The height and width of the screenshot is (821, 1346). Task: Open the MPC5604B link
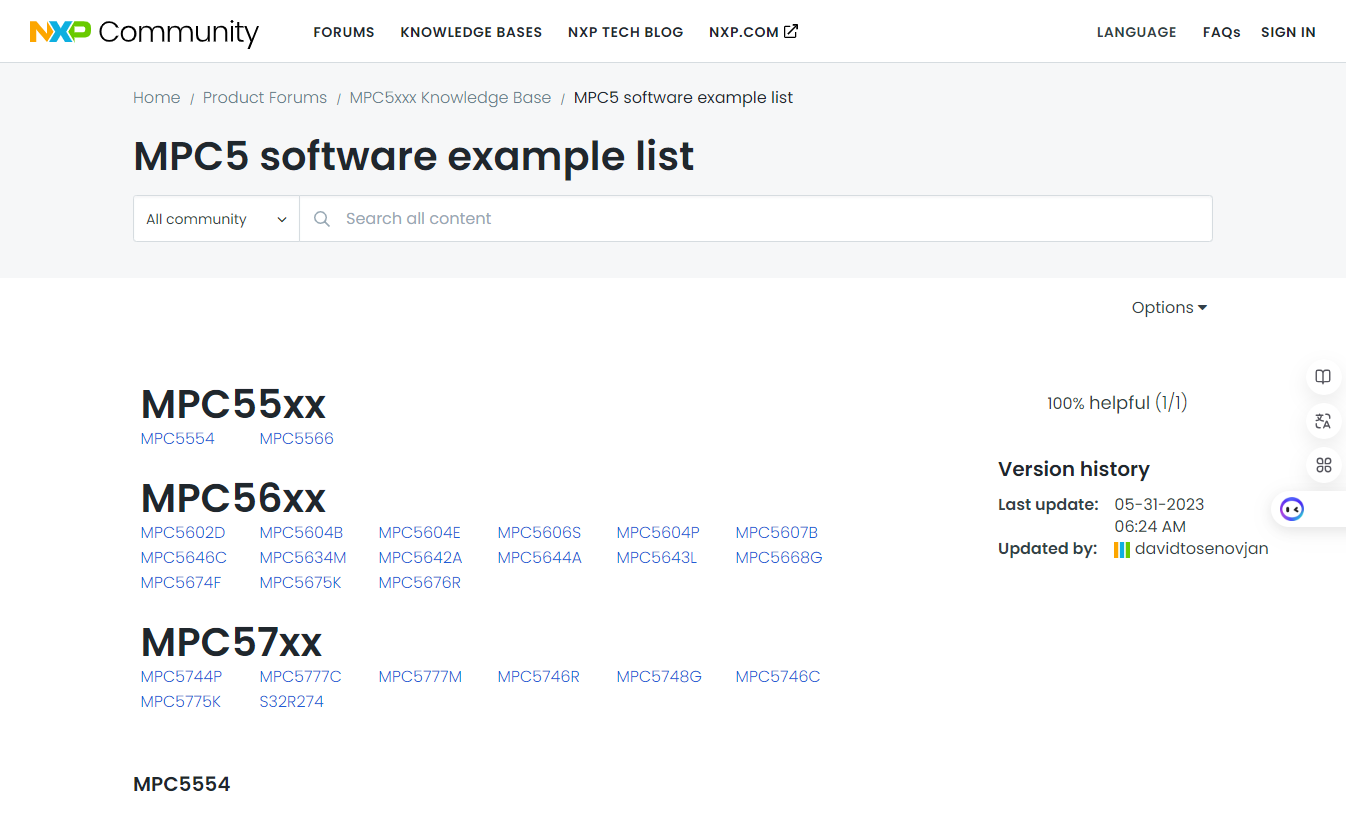coord(301,533)
